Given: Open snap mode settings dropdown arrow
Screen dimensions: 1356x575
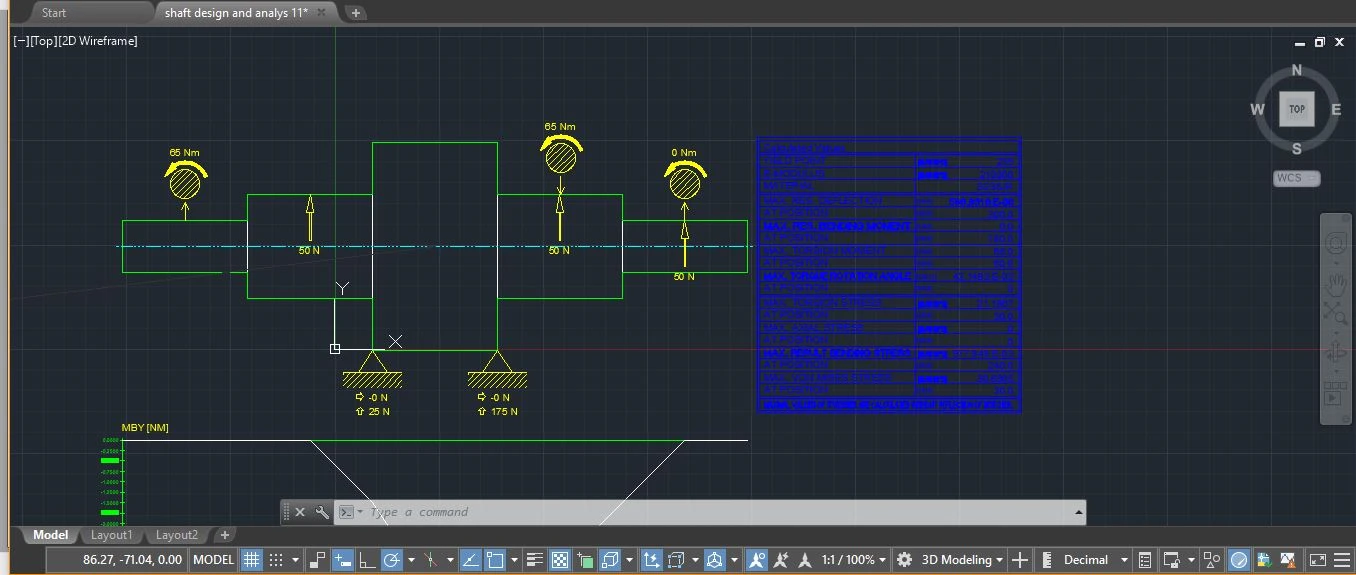Looking at the screenshot, I should (295, 560).
